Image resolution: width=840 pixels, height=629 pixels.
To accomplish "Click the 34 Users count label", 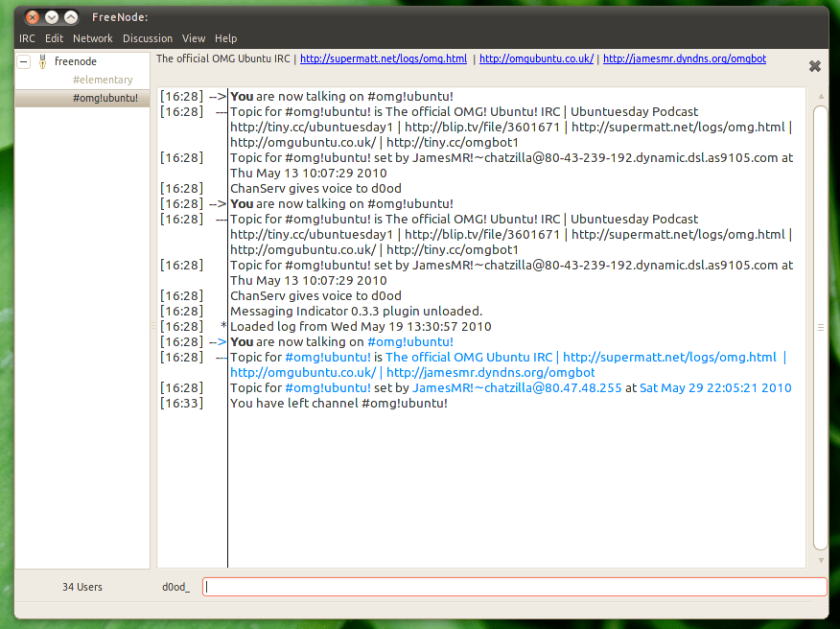I will [82, 587].
